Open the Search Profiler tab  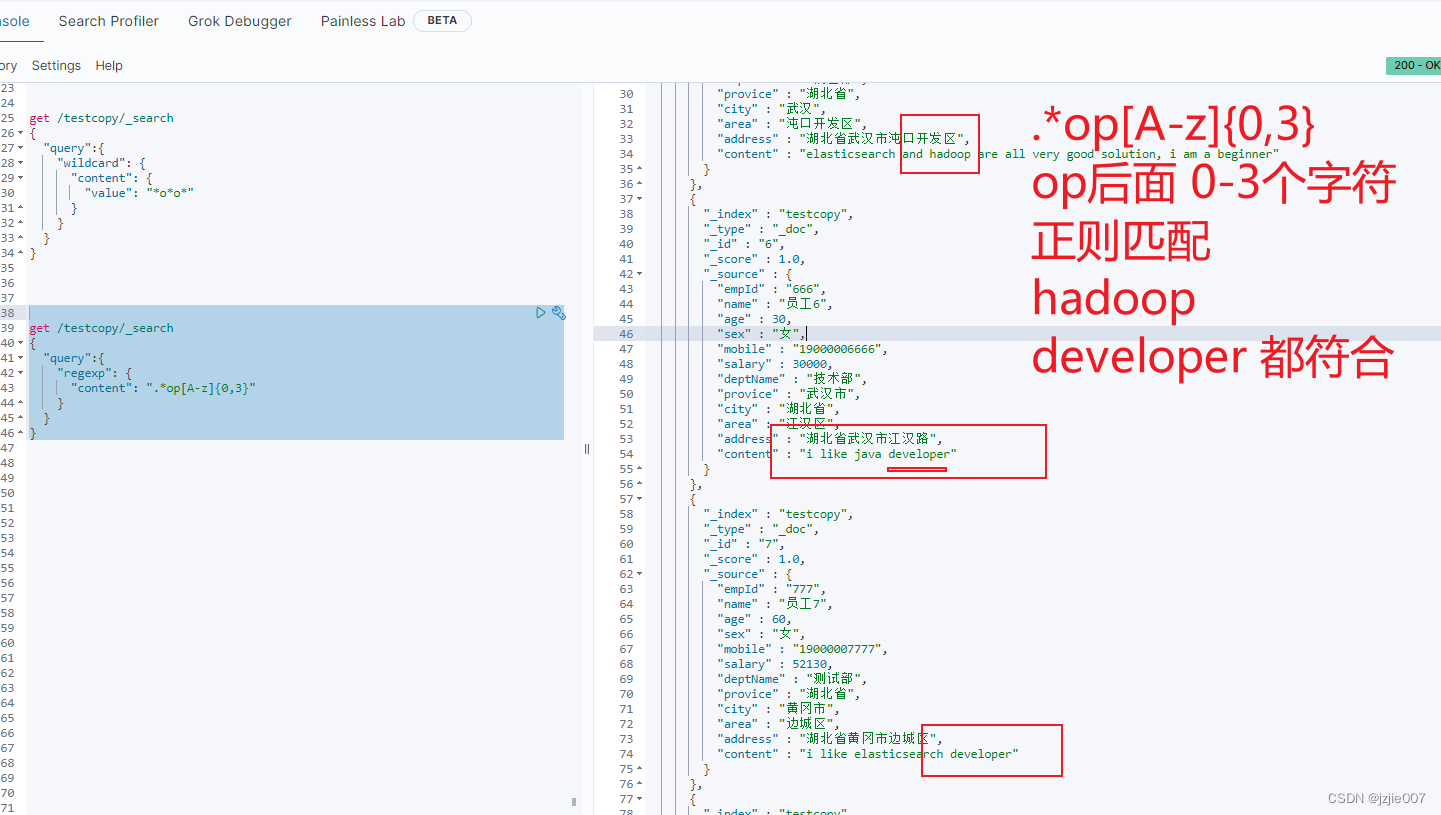pos(108,21)
